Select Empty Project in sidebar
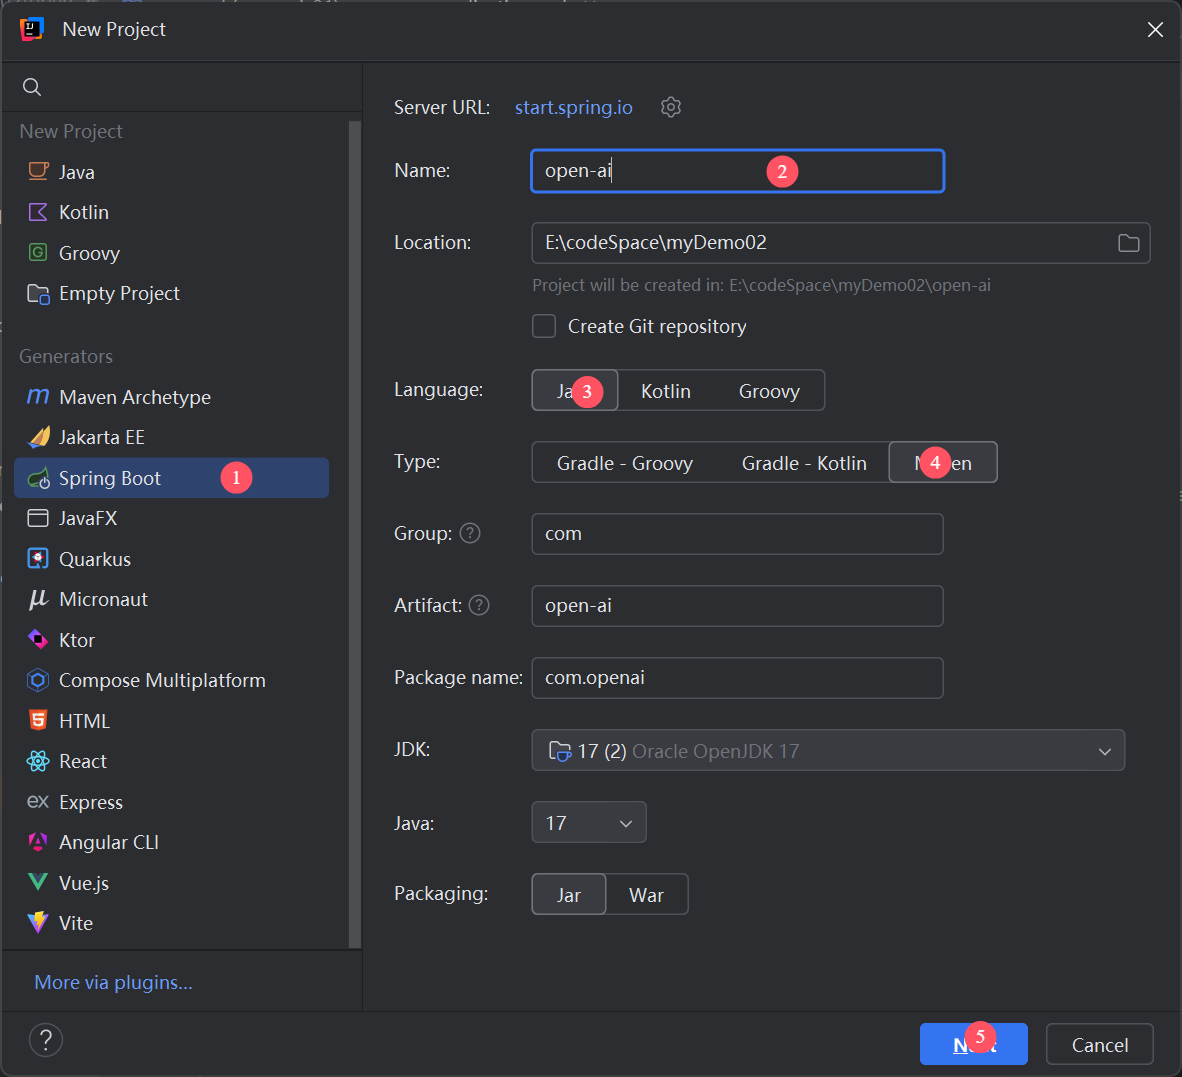This screenshot has height=1077, width=1182. pyautogui.click(x=120, y=293)
